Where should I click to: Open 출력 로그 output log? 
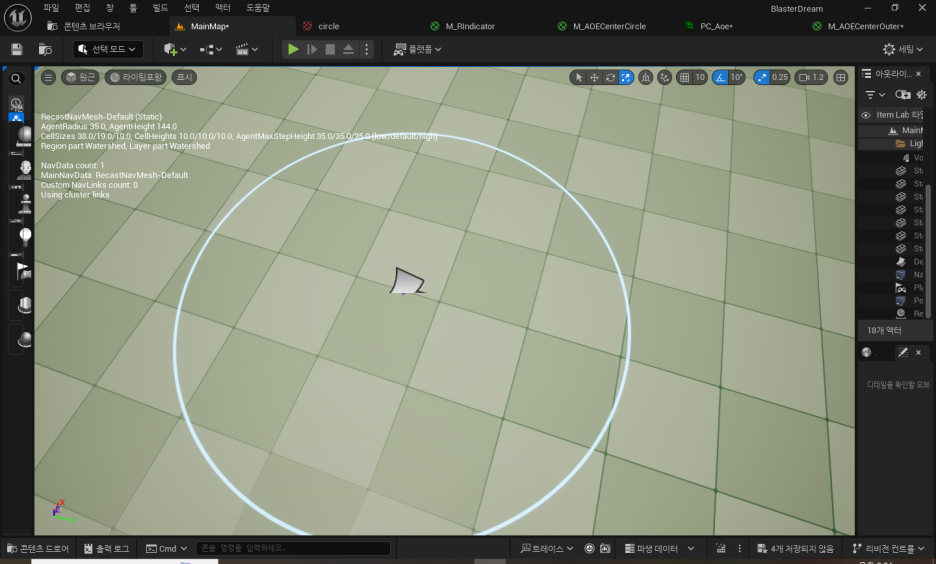coord(107,548)
